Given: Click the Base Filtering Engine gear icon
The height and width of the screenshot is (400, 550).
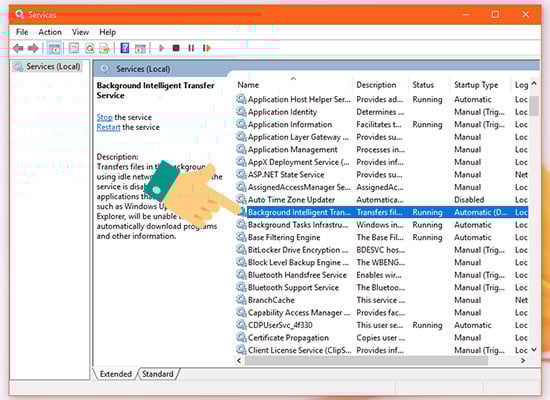Looking at the screenshot, I should pyautogui.click(x=241, y=237).
